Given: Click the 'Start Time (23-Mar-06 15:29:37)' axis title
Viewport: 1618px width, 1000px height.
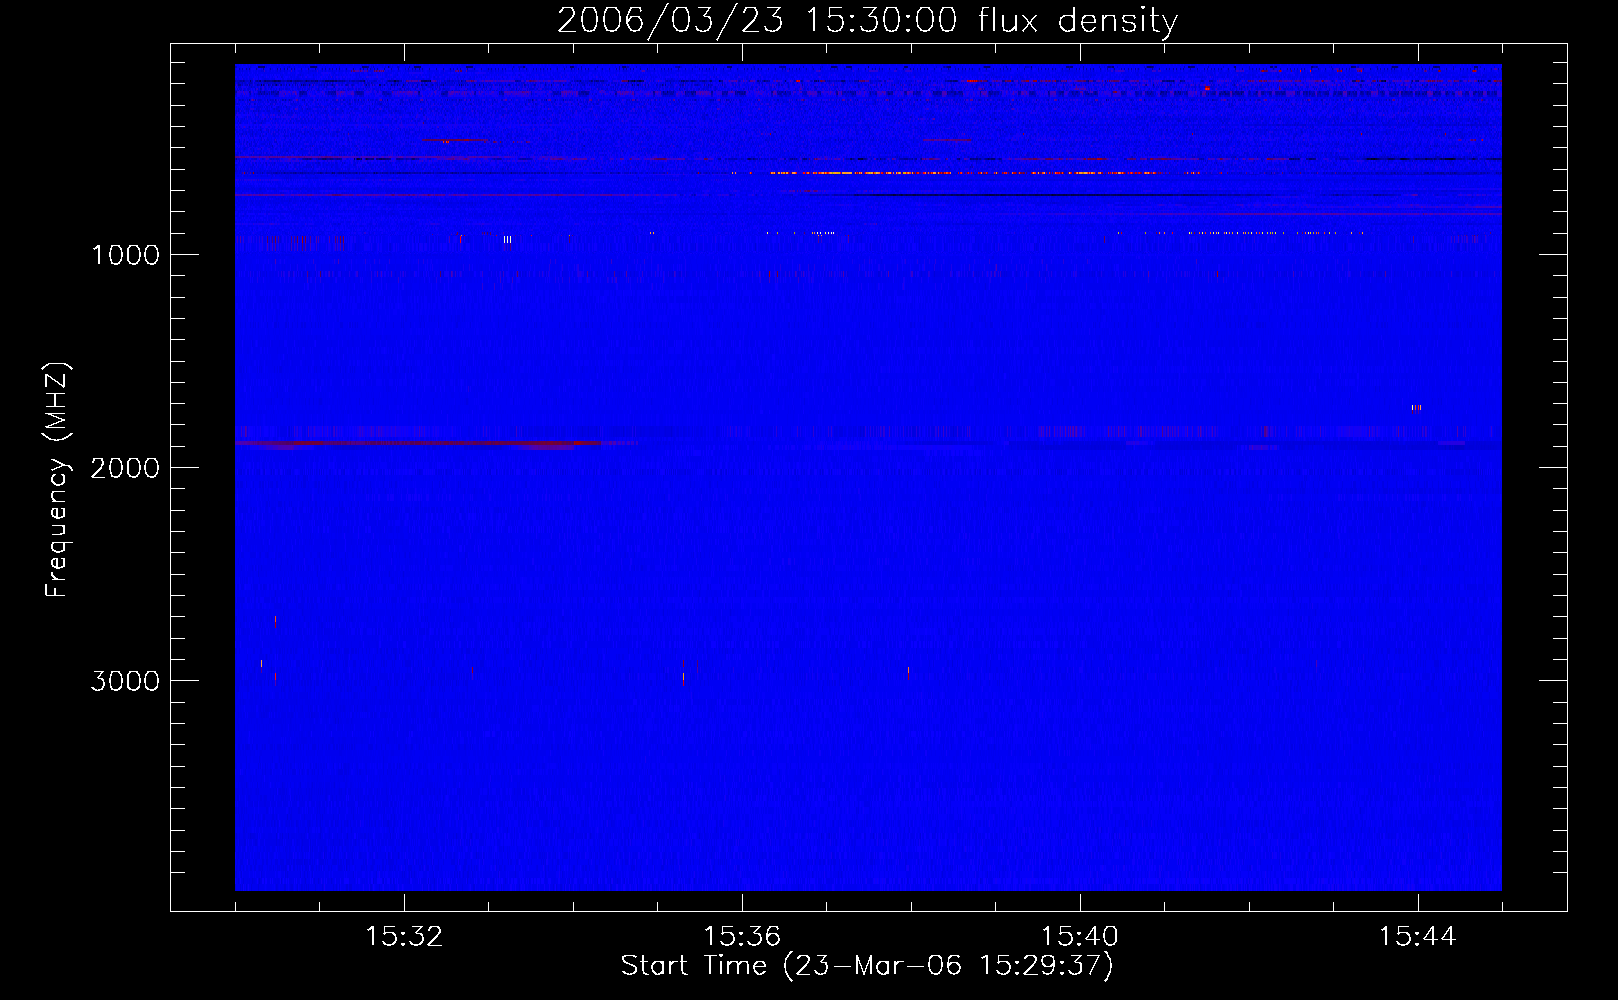Looking at the screenshot, I should coord(867,966).
